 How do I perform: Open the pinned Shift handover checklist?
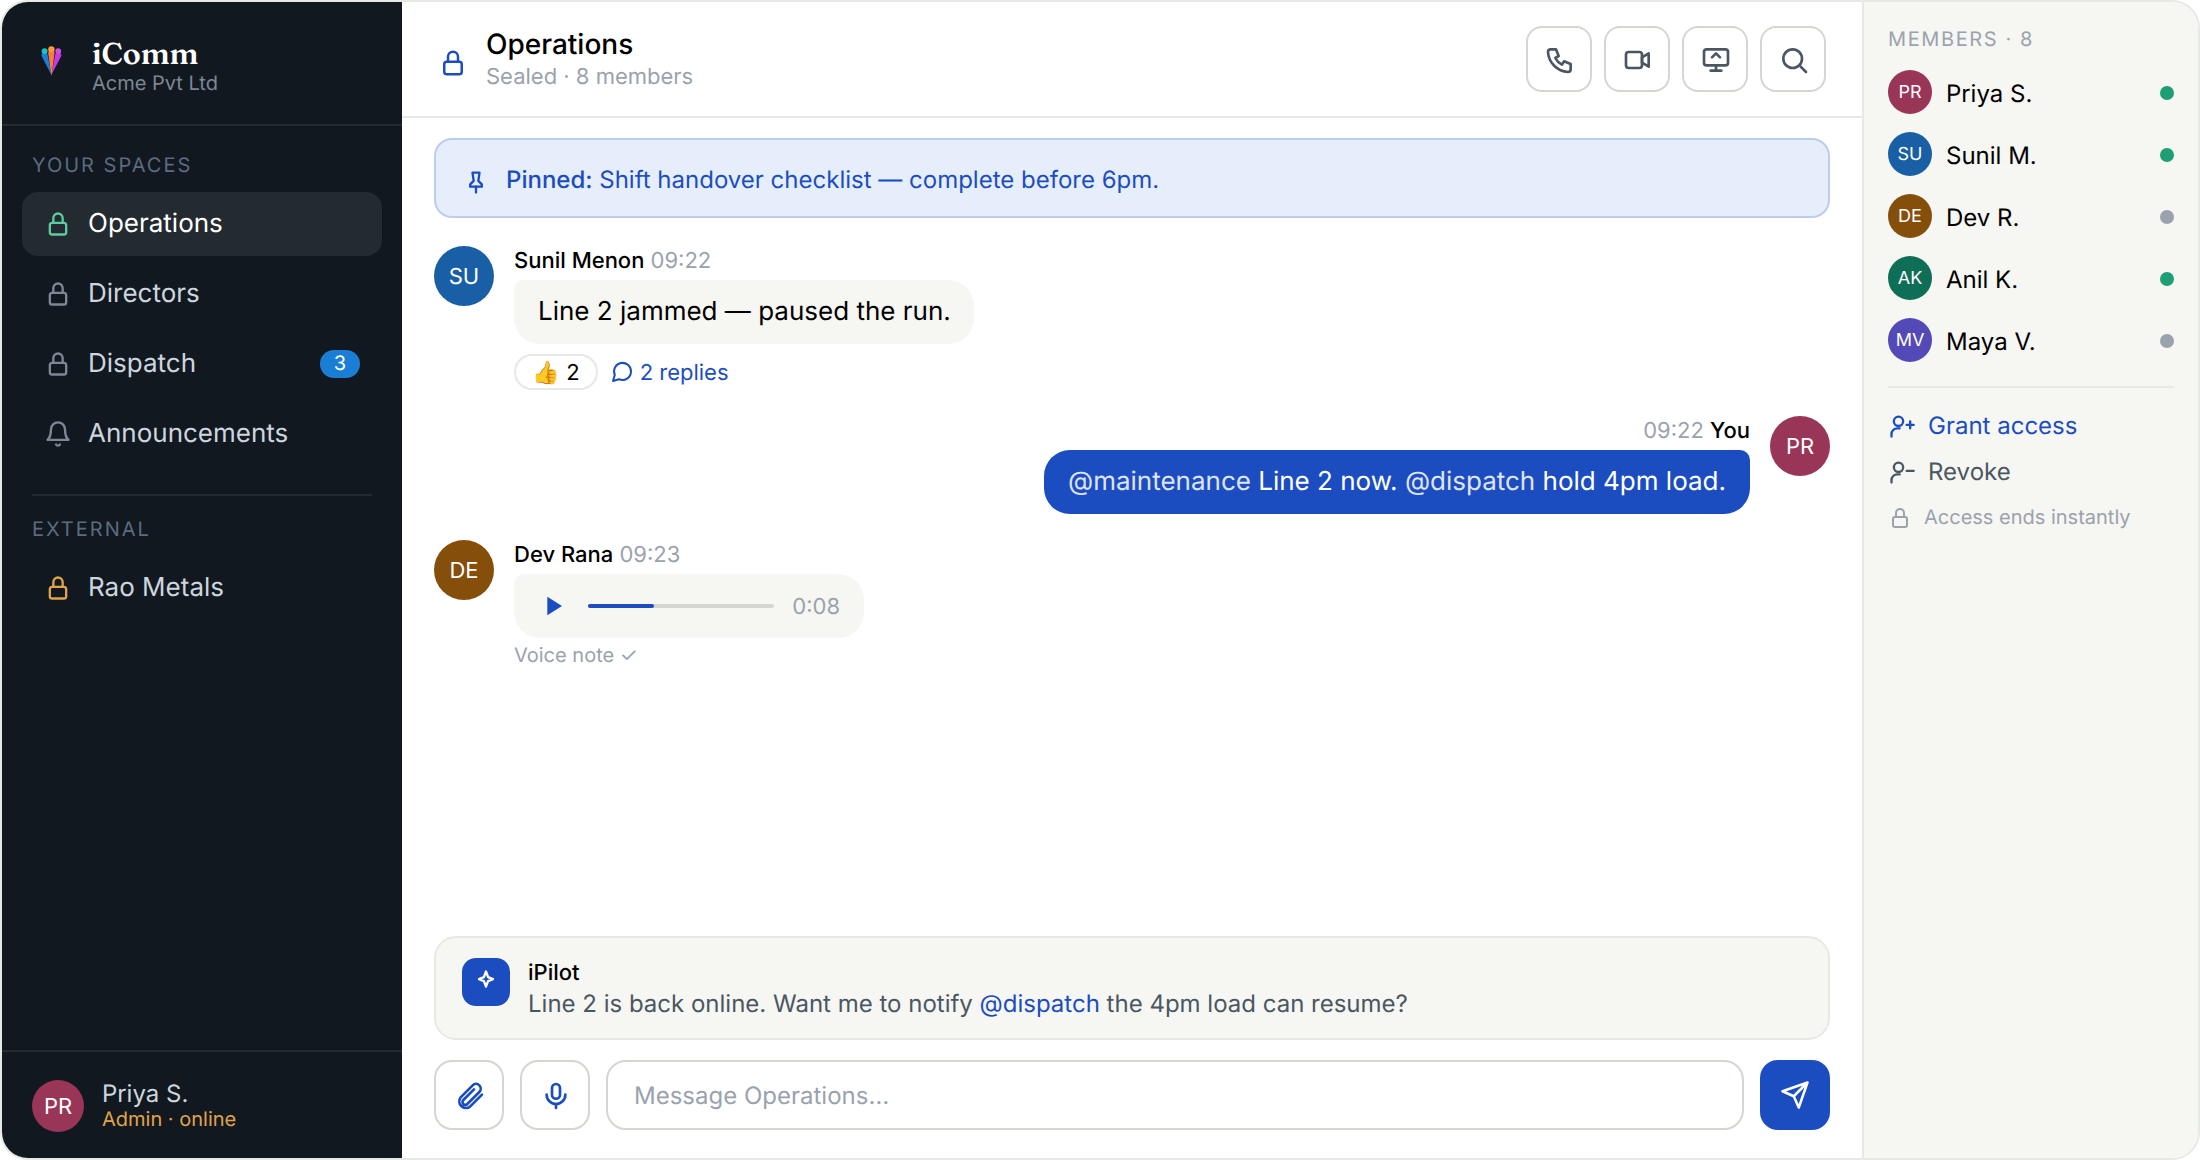pyautogui.click(x=1132, y=178)
